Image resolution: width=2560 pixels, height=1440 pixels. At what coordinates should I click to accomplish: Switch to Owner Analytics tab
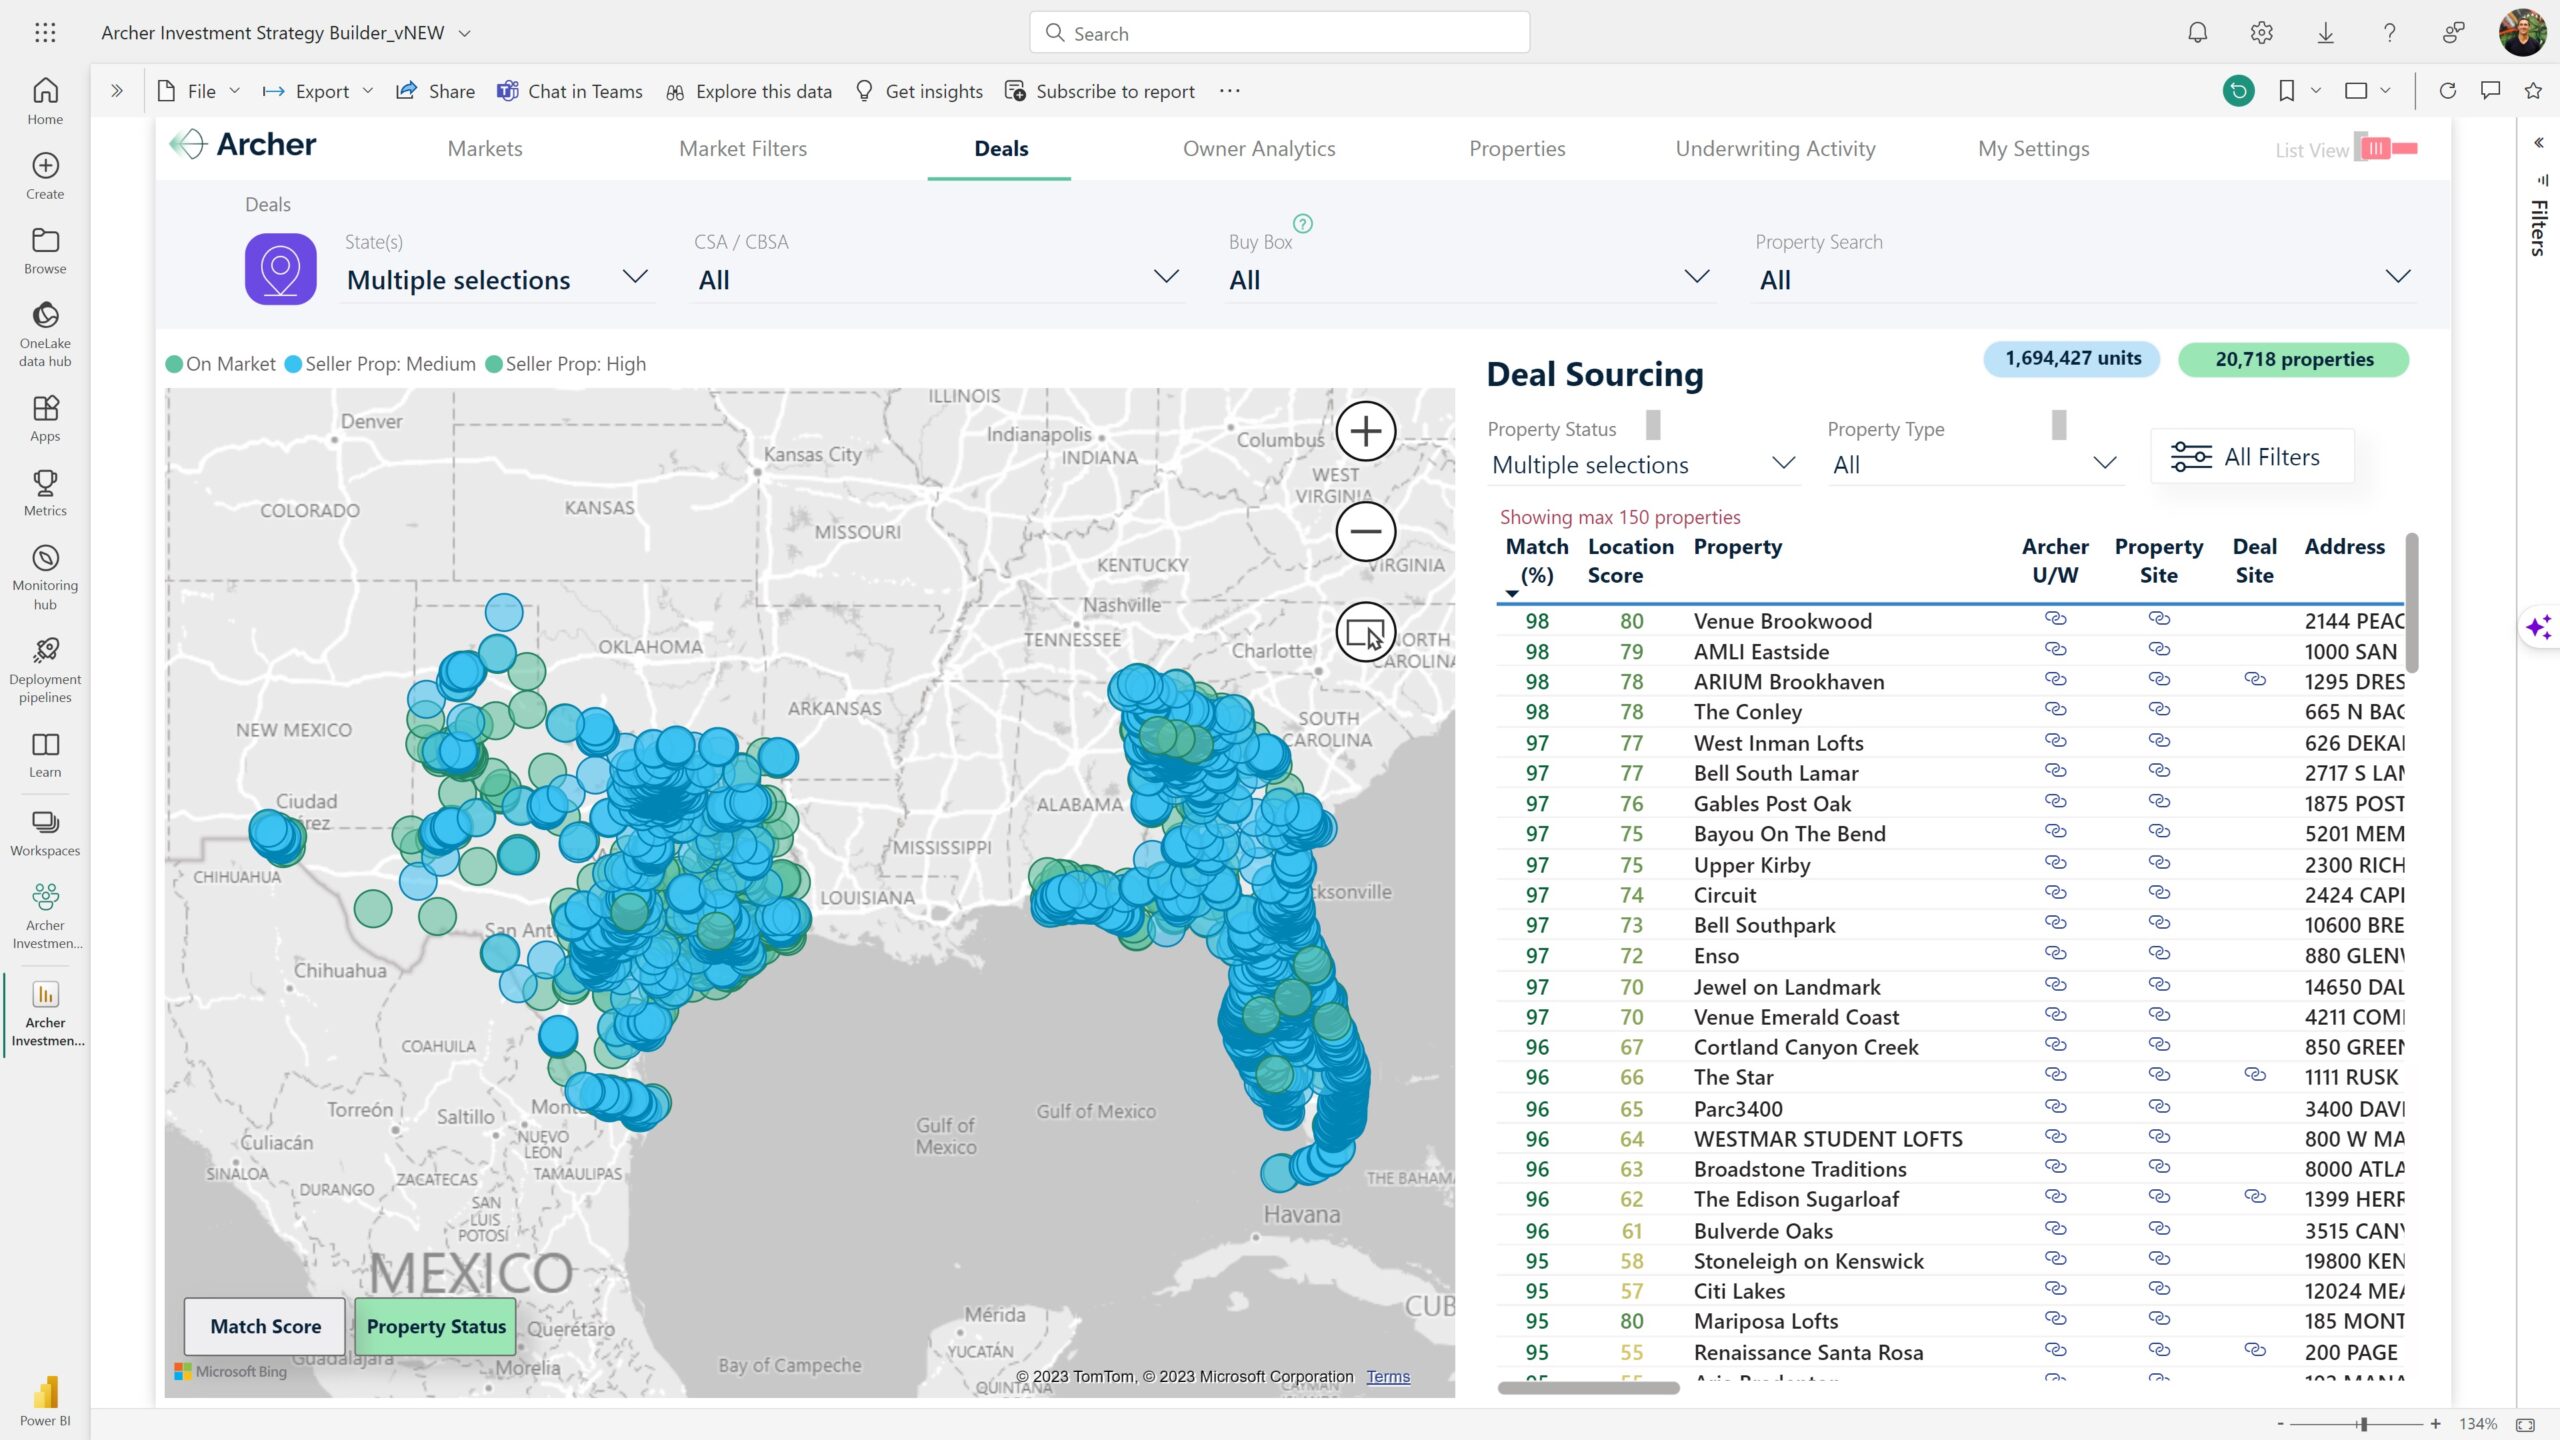[1259, 149]
